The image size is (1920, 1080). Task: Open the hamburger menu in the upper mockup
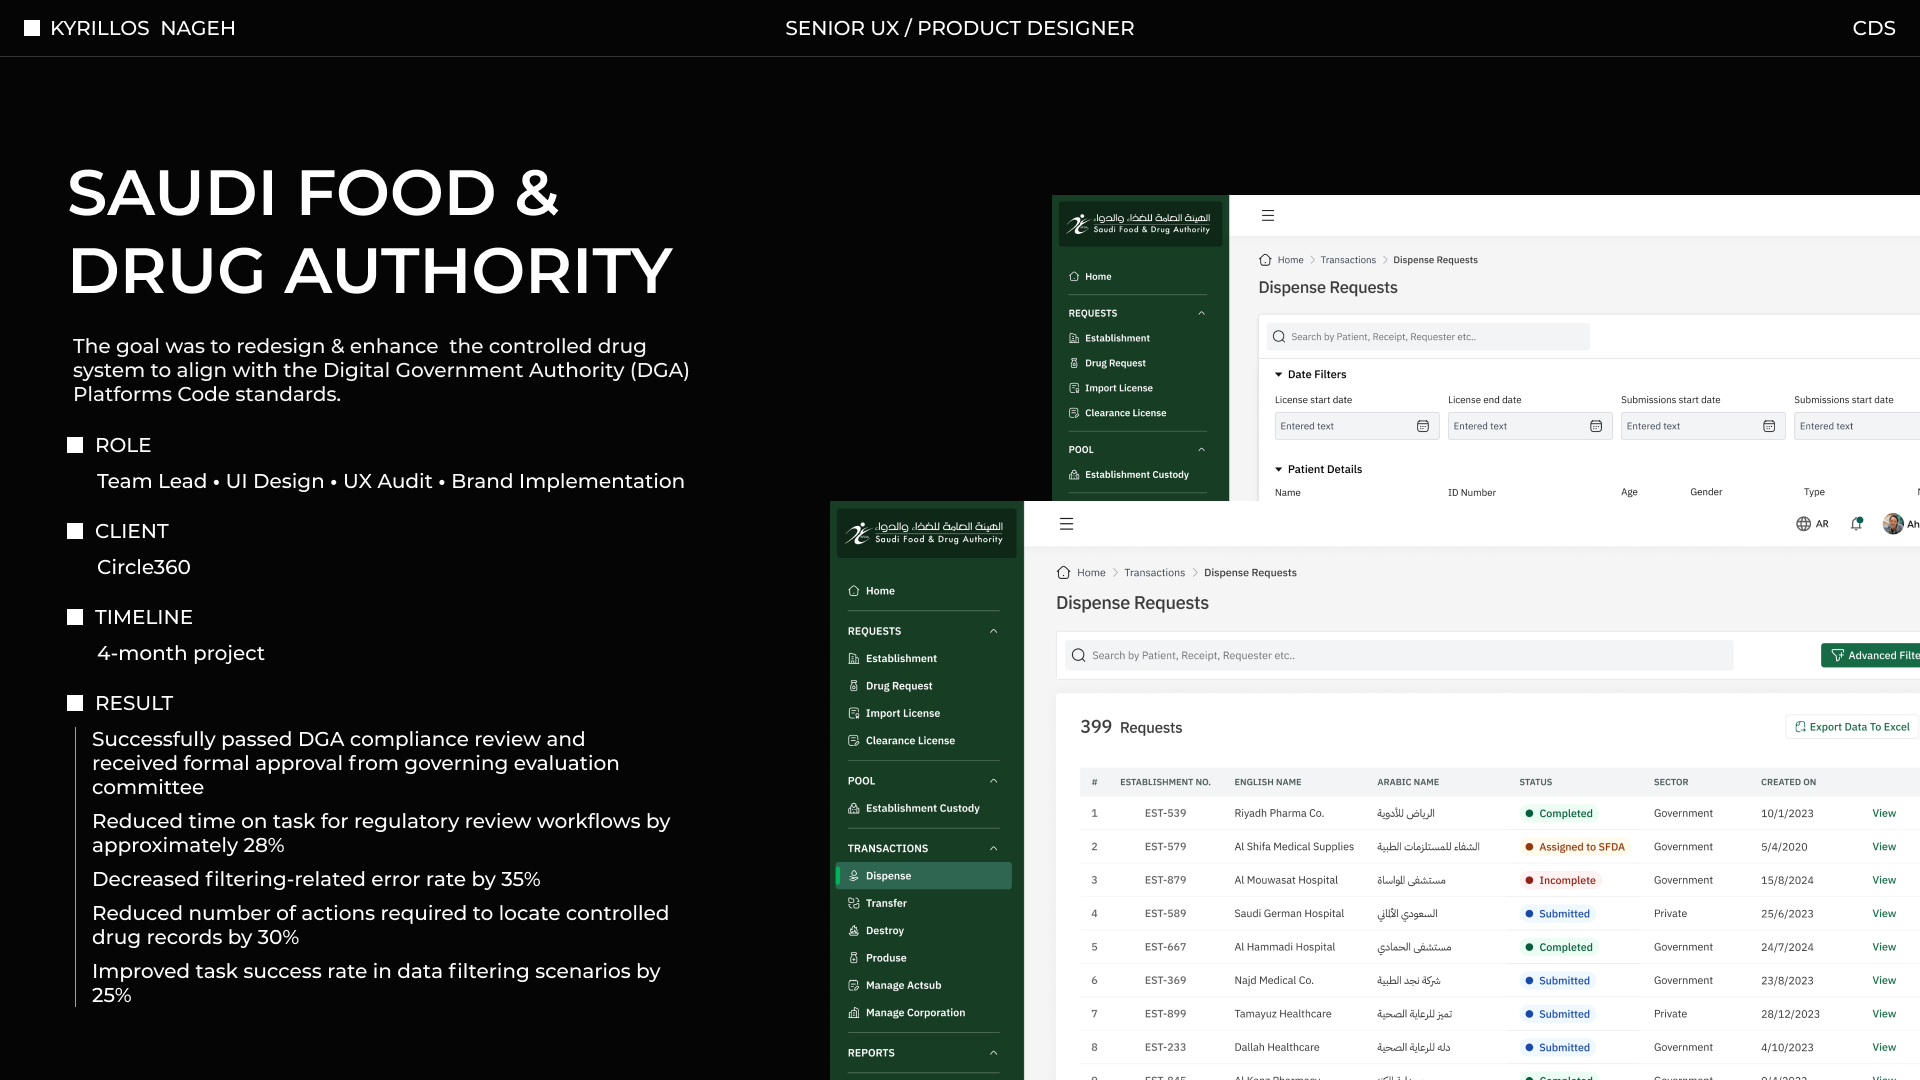click(x=1268, y=216)
